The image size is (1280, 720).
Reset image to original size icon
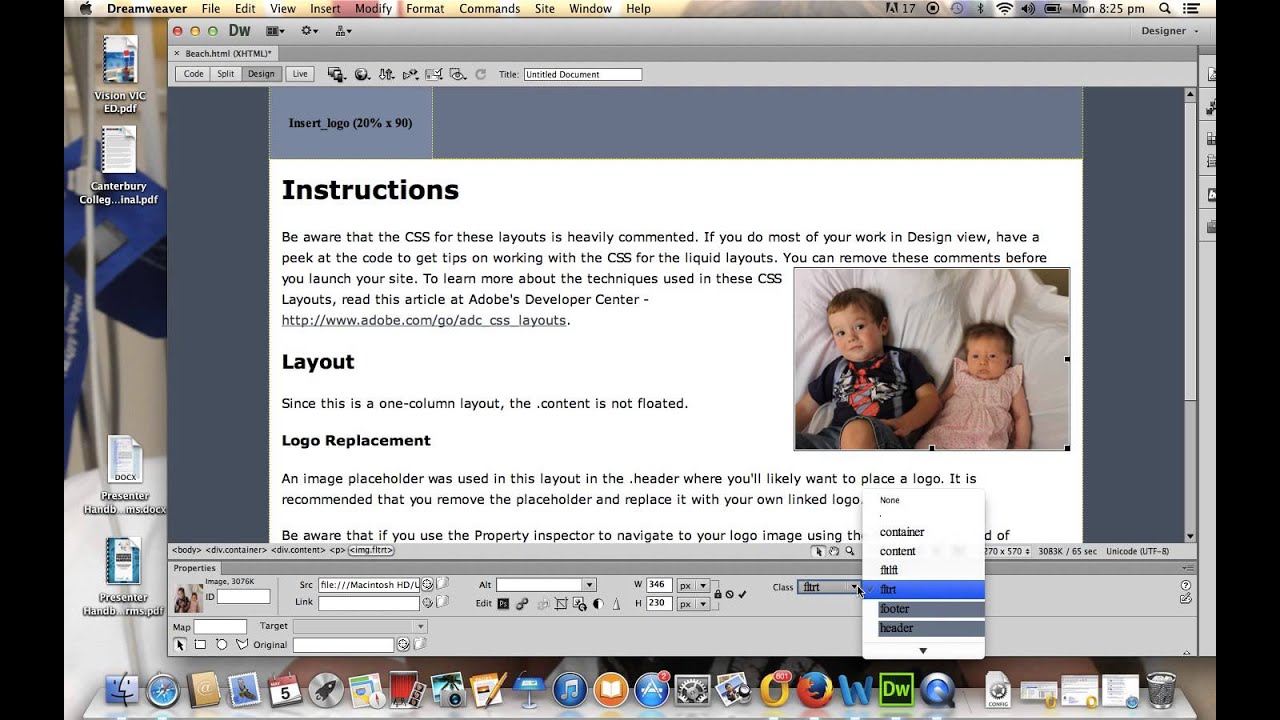[730, 594]
